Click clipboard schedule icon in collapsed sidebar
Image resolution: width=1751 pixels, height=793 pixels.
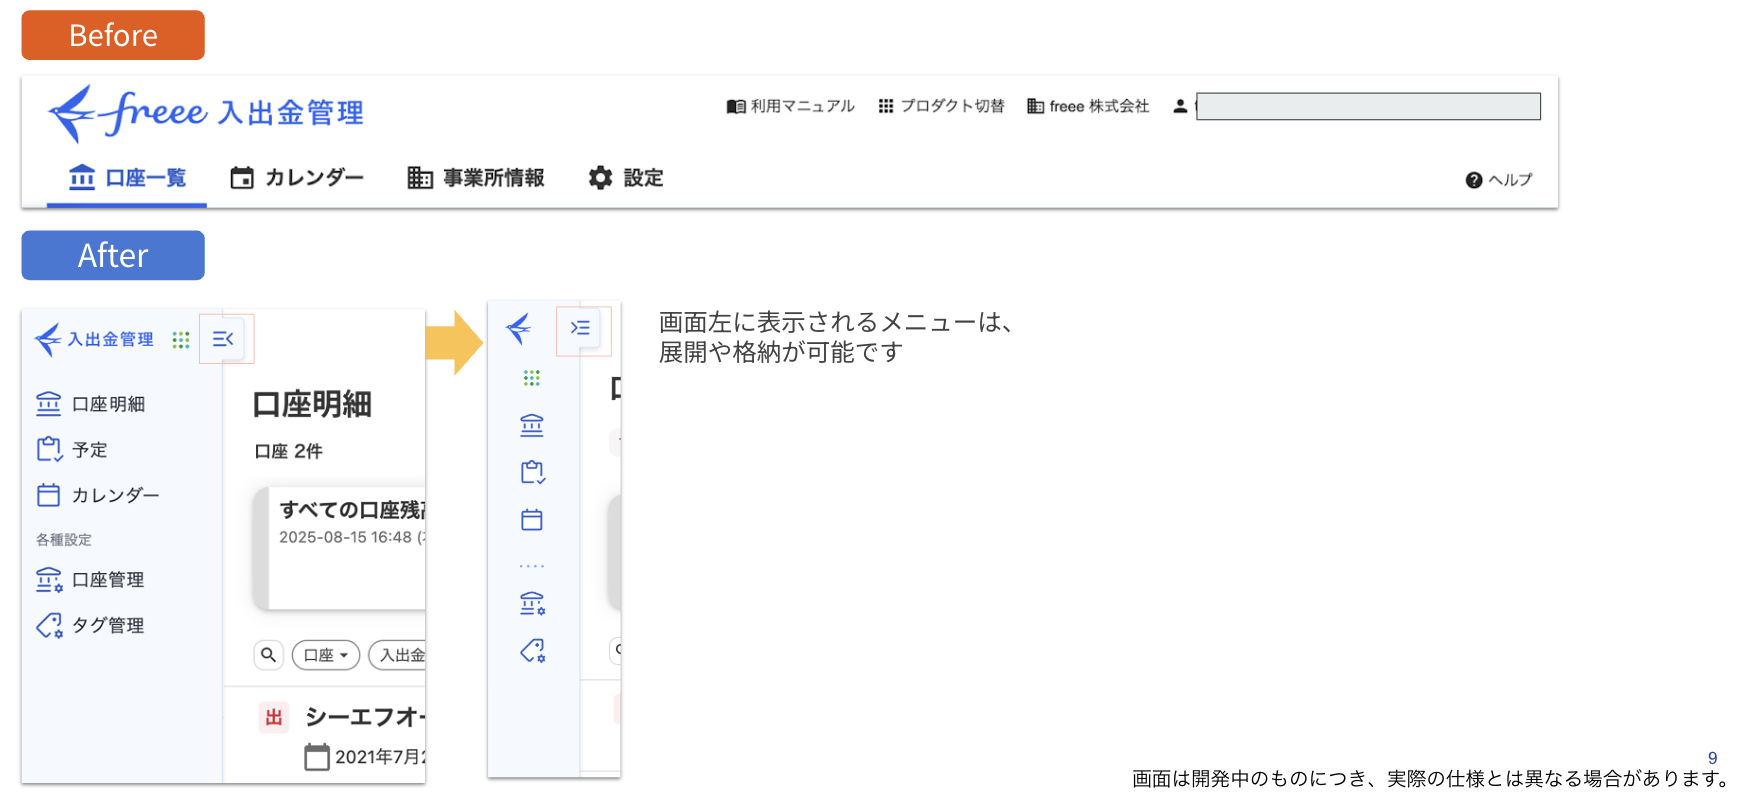click(x=532, y=472)
